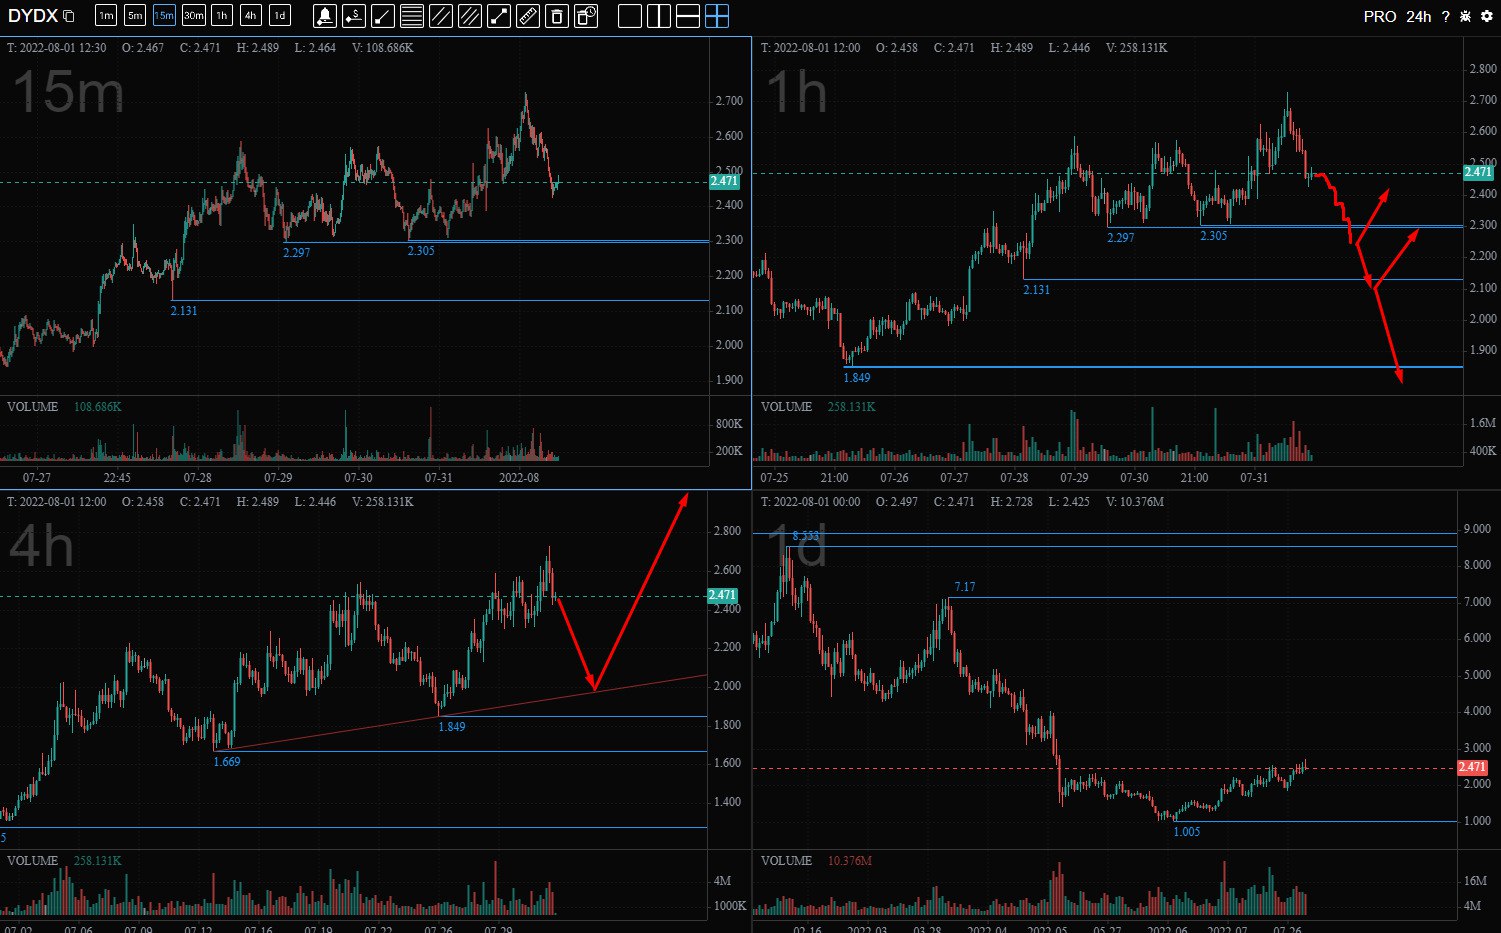Image resolution: width=1501 pixels, height=933 pixels.
Task: Click the 1.849 level label in 1h chart
Action: tap(857, 378)
